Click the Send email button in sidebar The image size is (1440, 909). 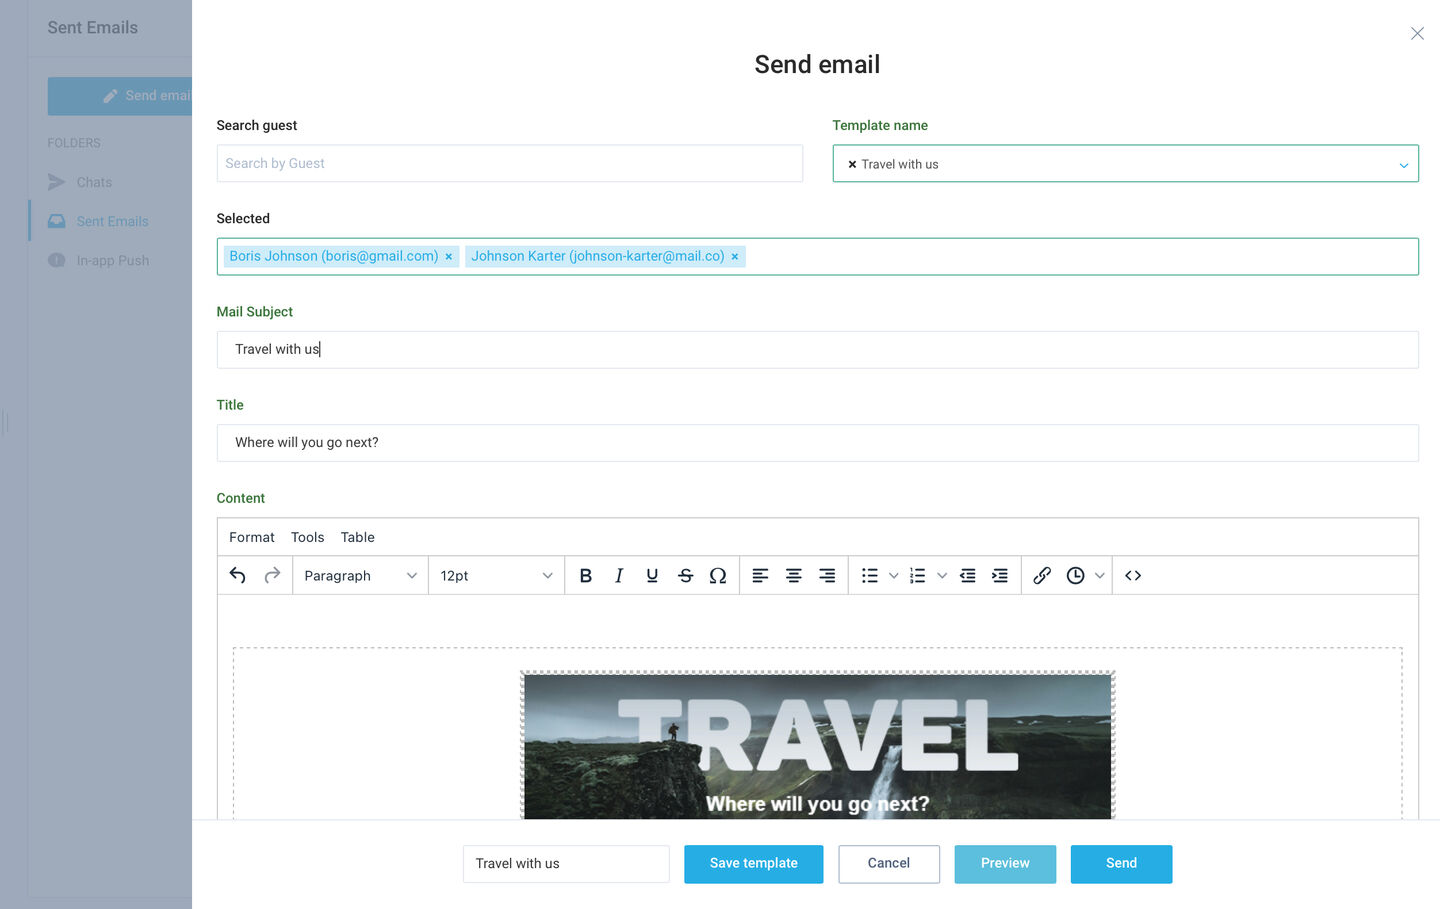click(x=120, y=96)
